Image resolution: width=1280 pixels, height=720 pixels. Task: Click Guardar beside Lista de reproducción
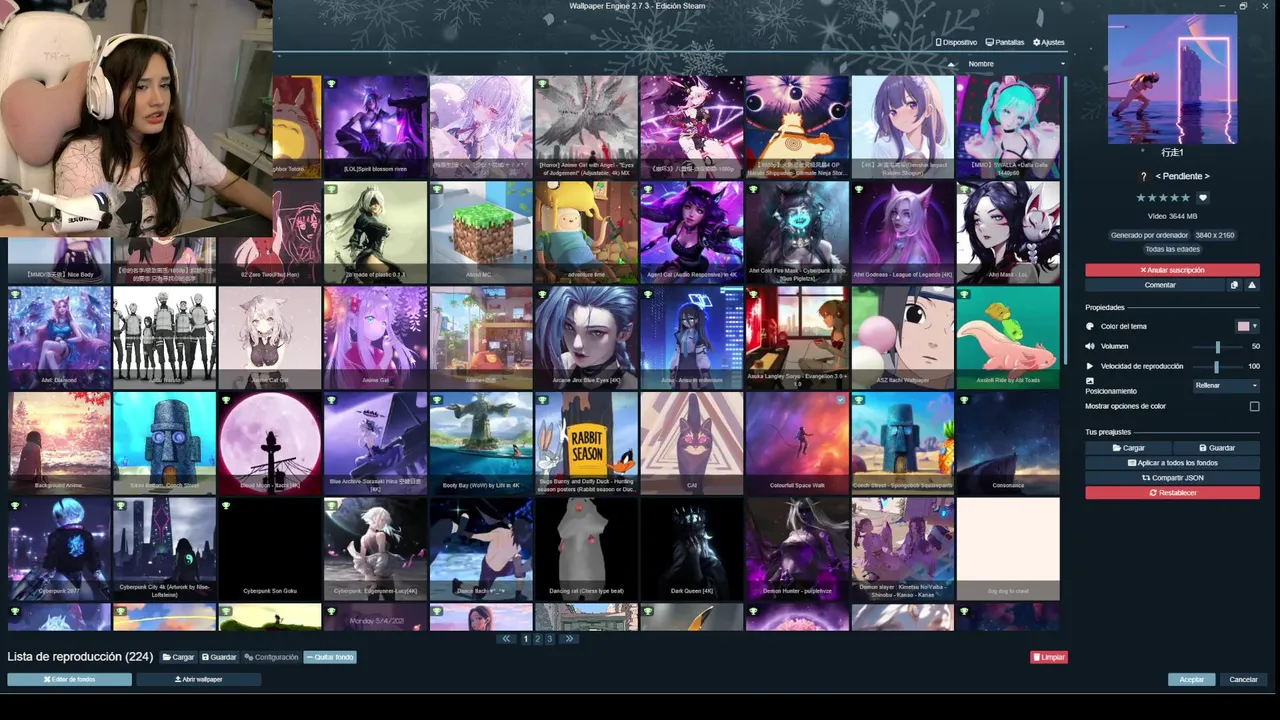pos(219,657)
